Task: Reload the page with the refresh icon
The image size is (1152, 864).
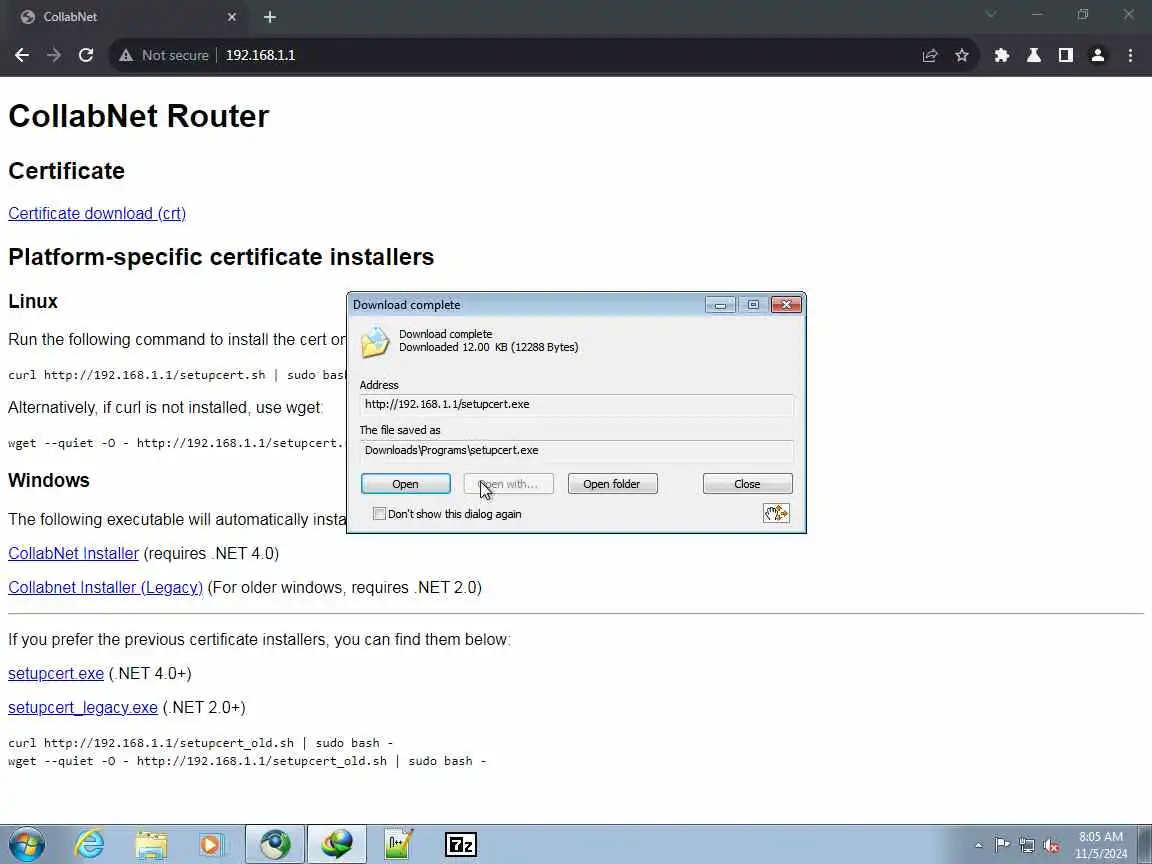Action: tap(86, 55)
